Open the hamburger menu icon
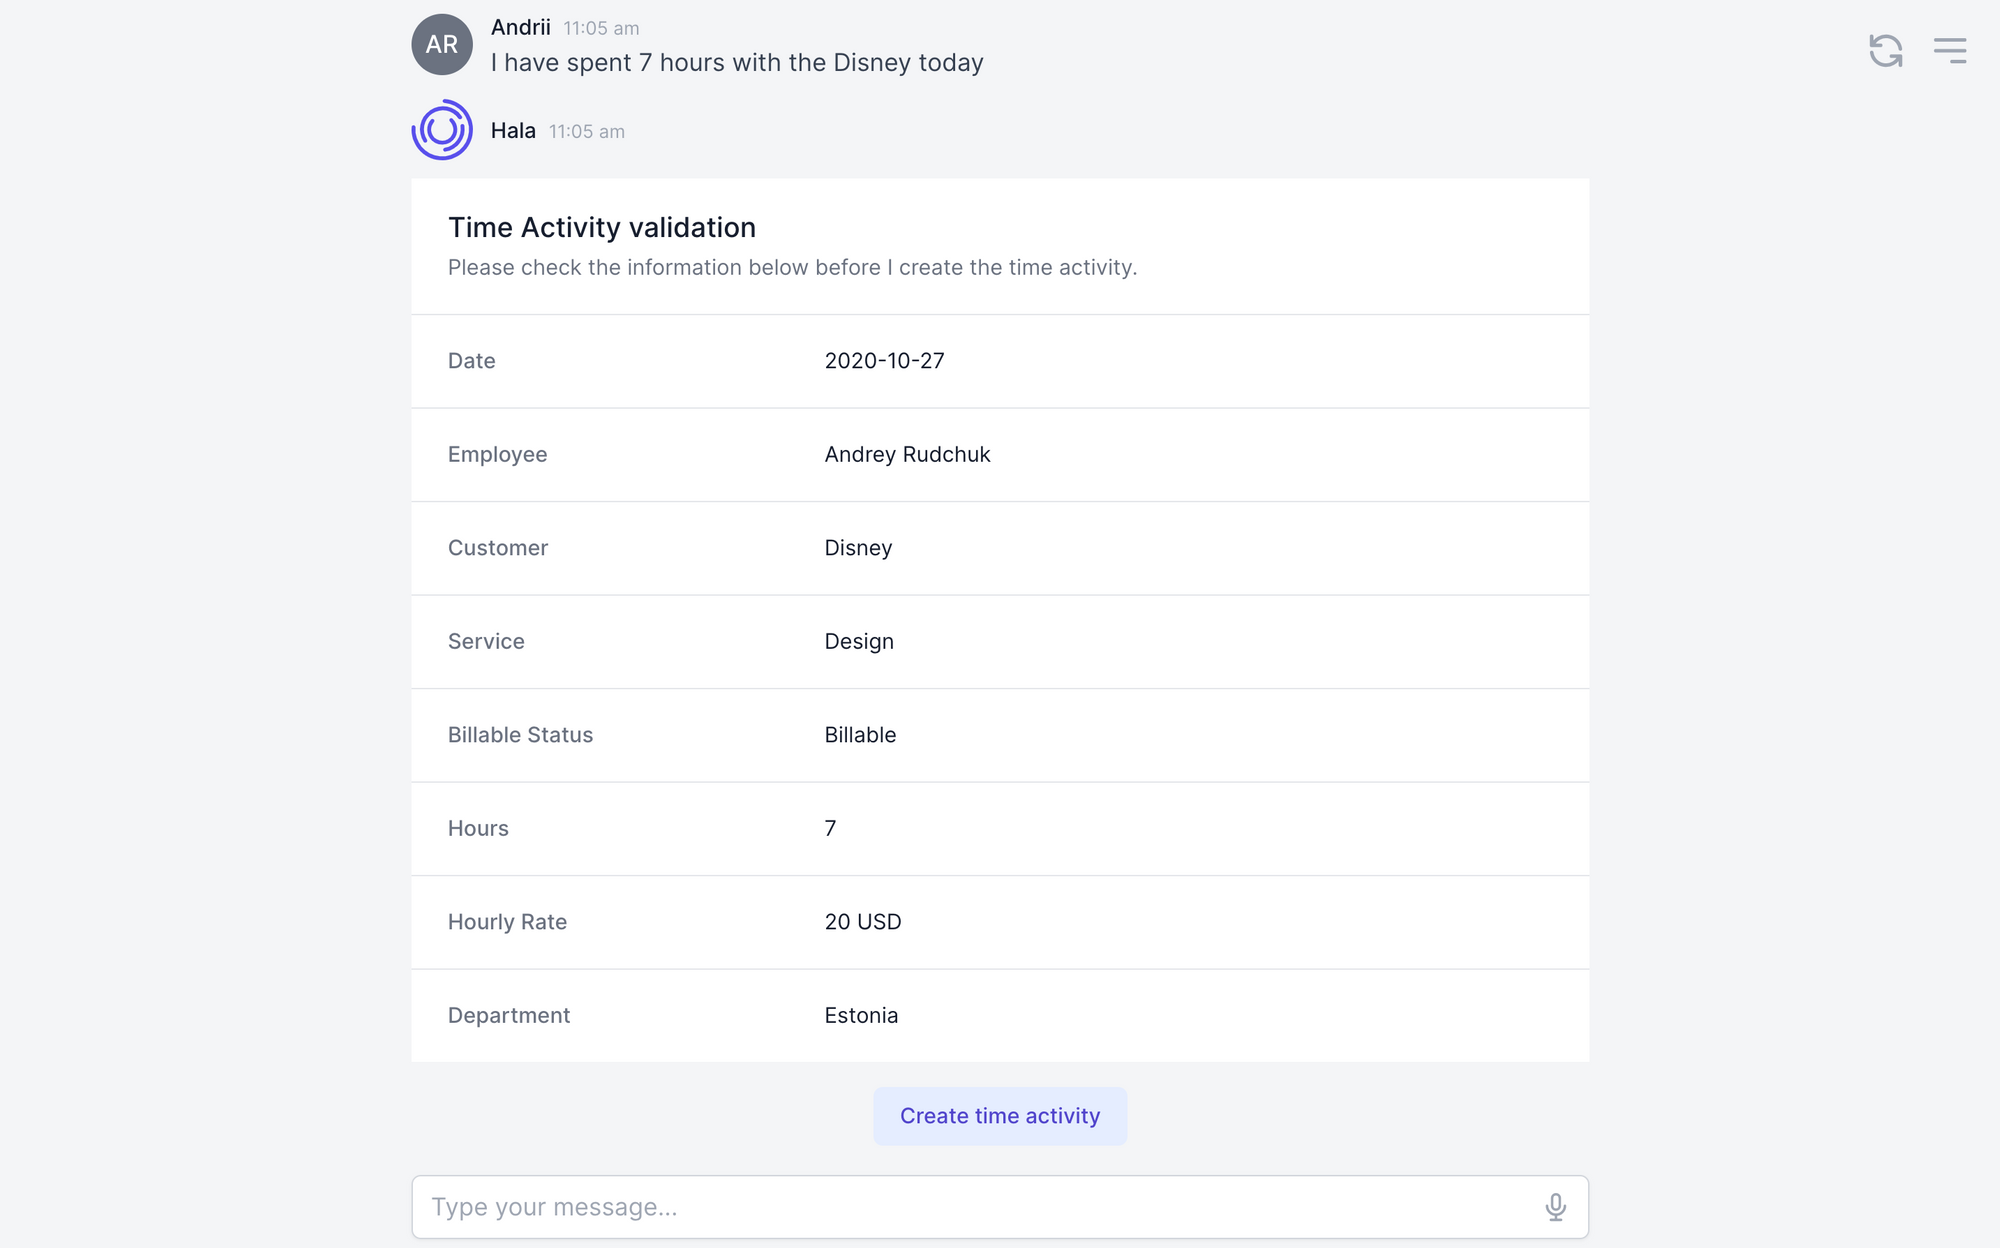The height and width of the screenshot is (1248, 2000). pos(1950,50)
